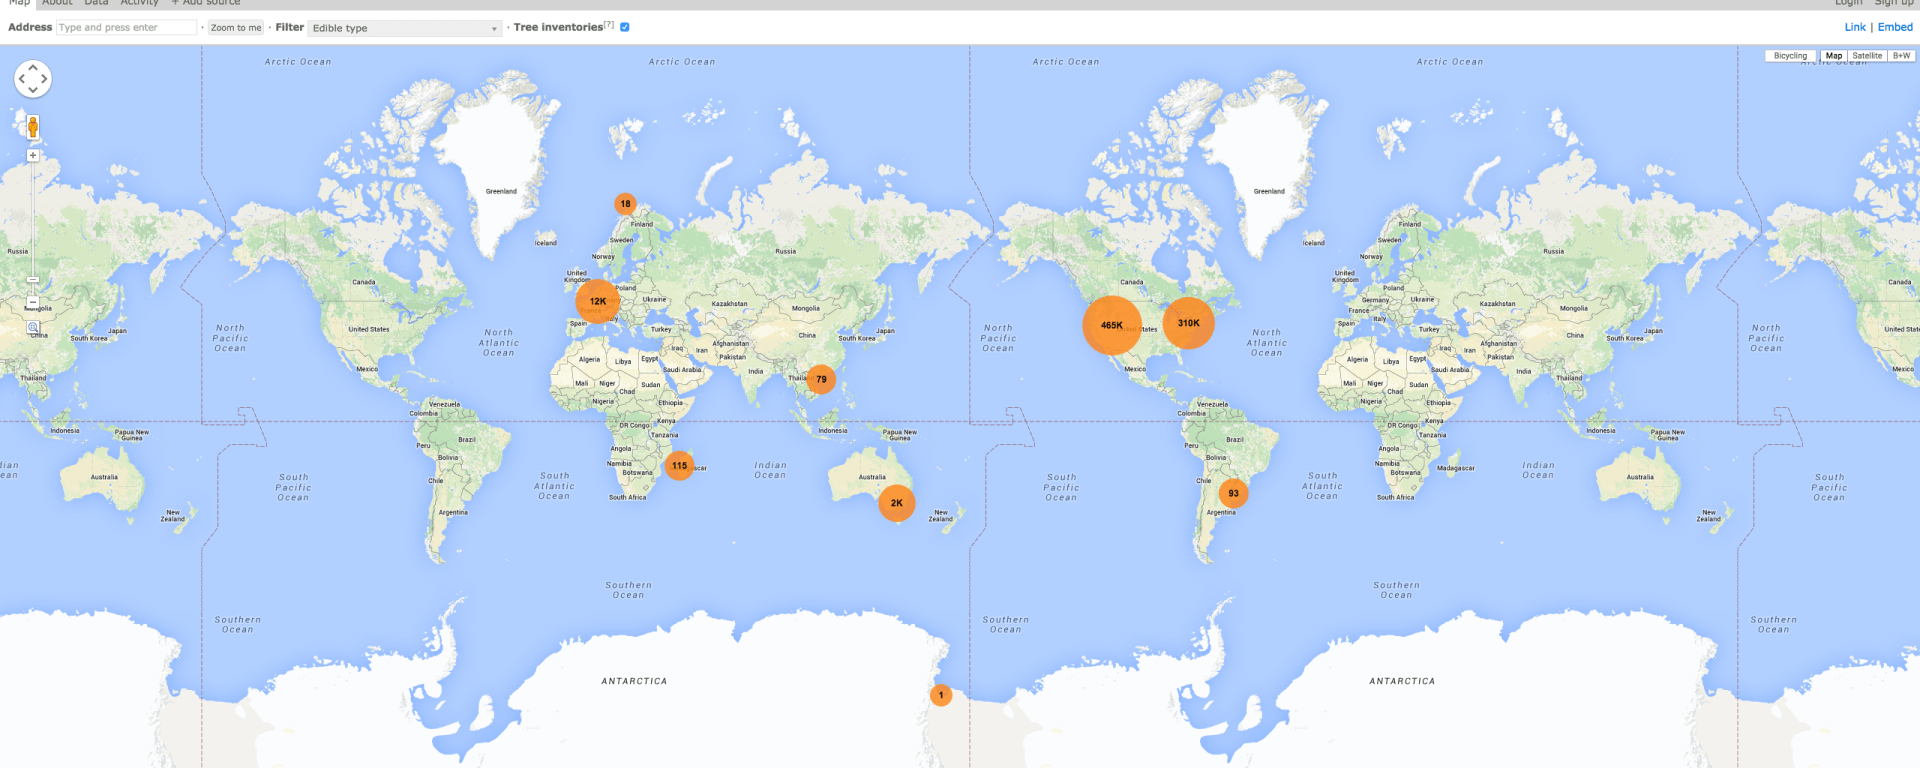
Task: Switch to B+W map style
Action: 1901,56
